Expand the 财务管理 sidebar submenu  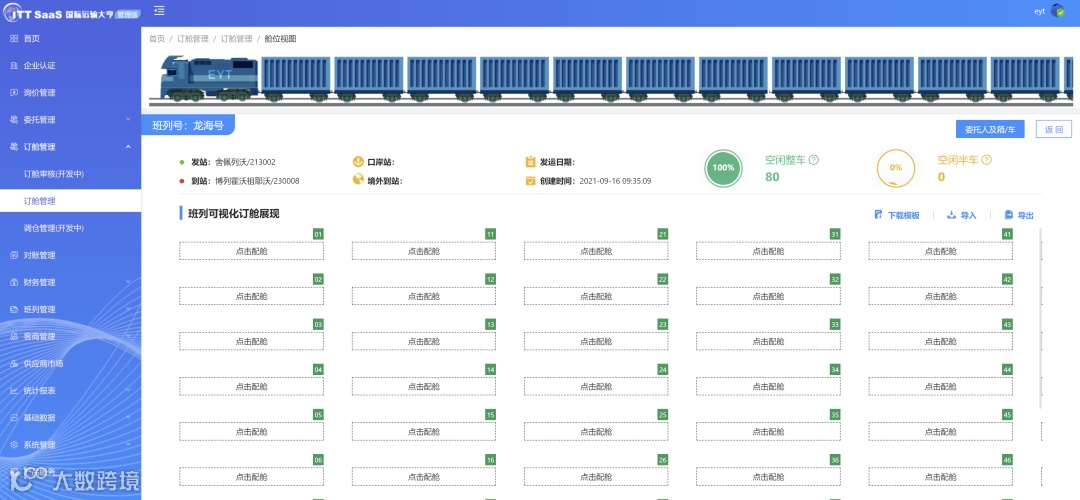click(128, 282)
